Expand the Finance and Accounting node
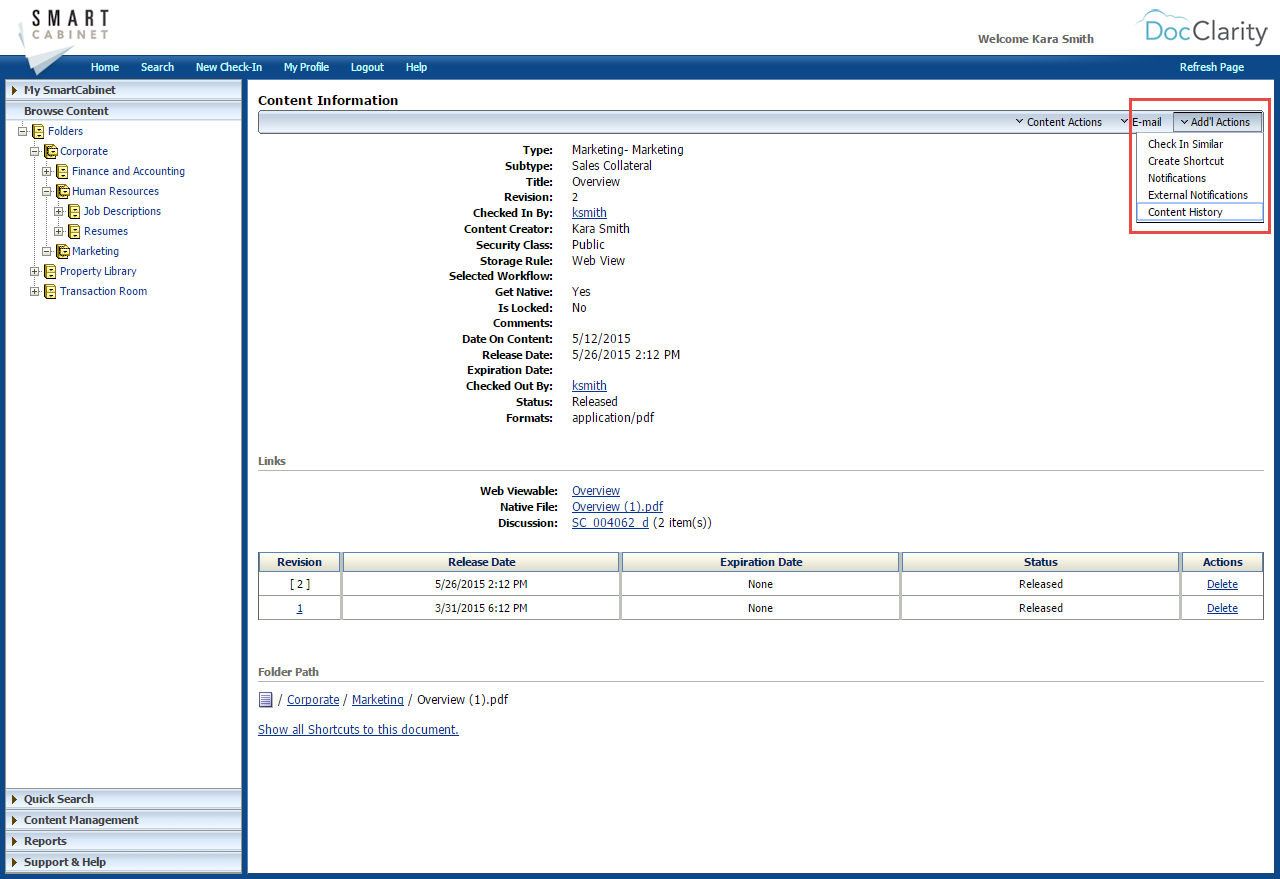 click(45, 171)
